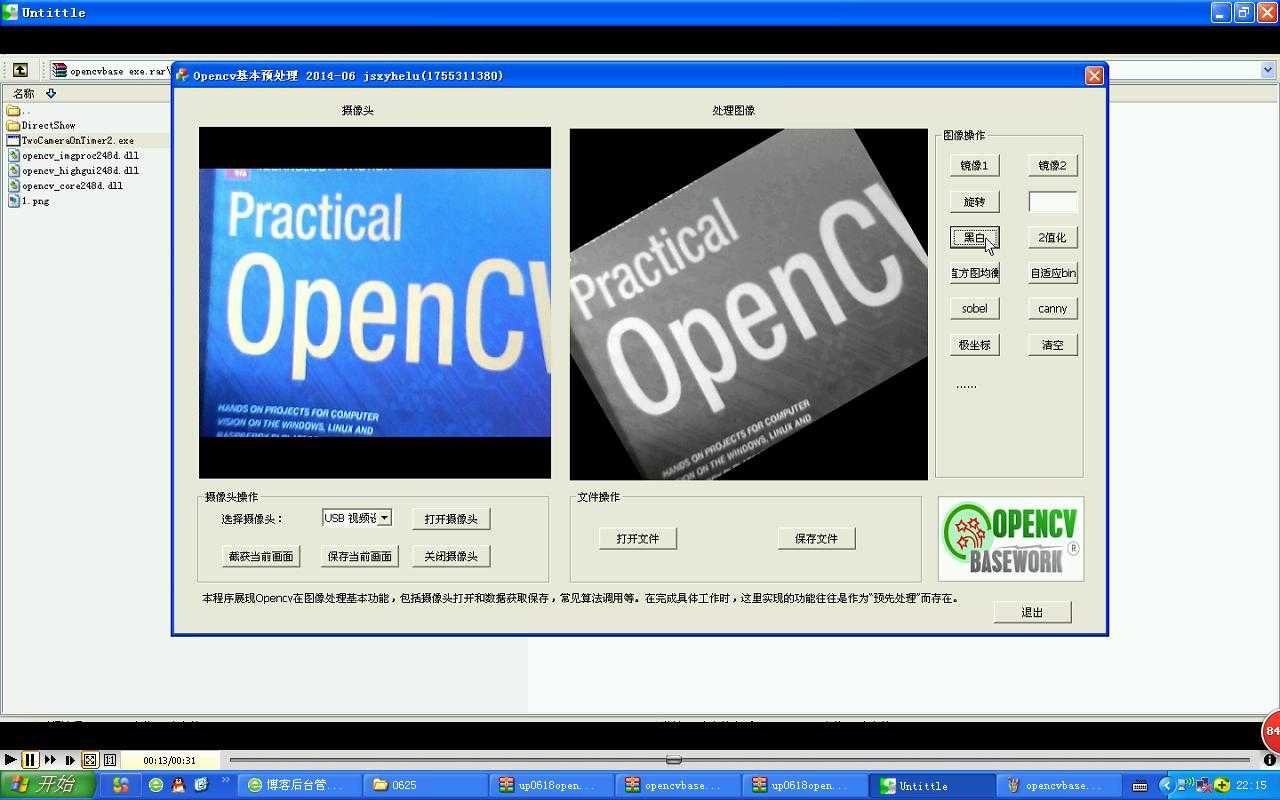The height and width of the screenshot is (800, 1280).
Task: Click the frame-step button in player
Action: click(x=70, y=760)
